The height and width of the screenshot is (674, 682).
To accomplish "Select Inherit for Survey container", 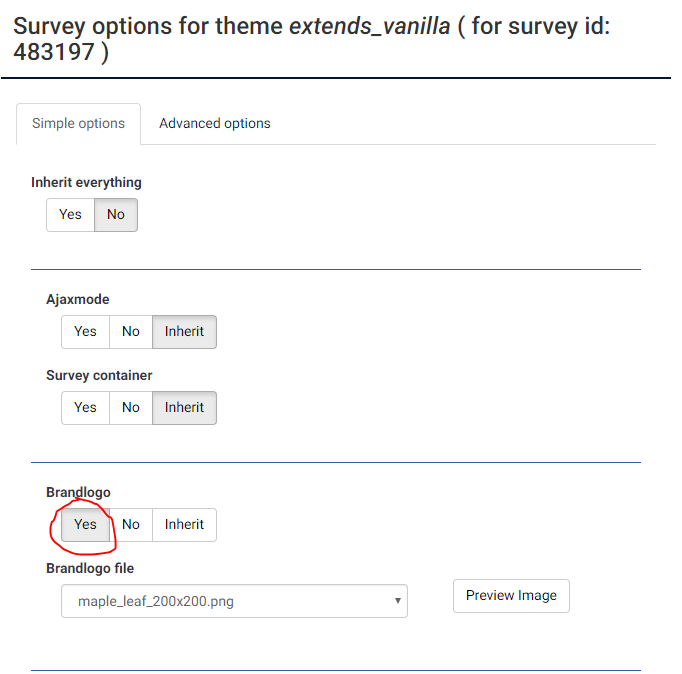I will [x=184, y=407].
